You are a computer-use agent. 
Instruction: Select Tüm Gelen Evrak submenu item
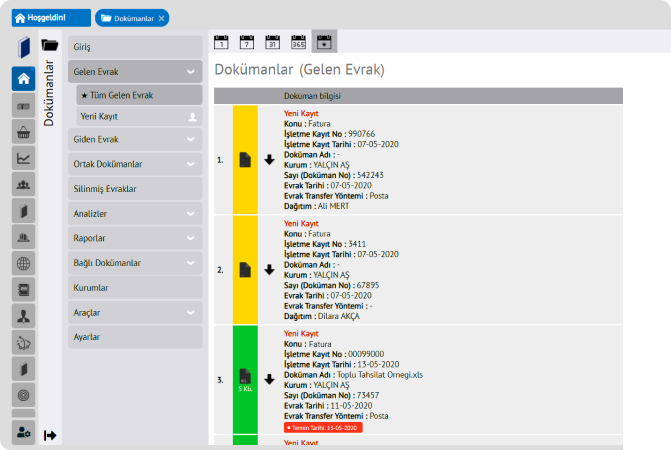tap(140, 95)
